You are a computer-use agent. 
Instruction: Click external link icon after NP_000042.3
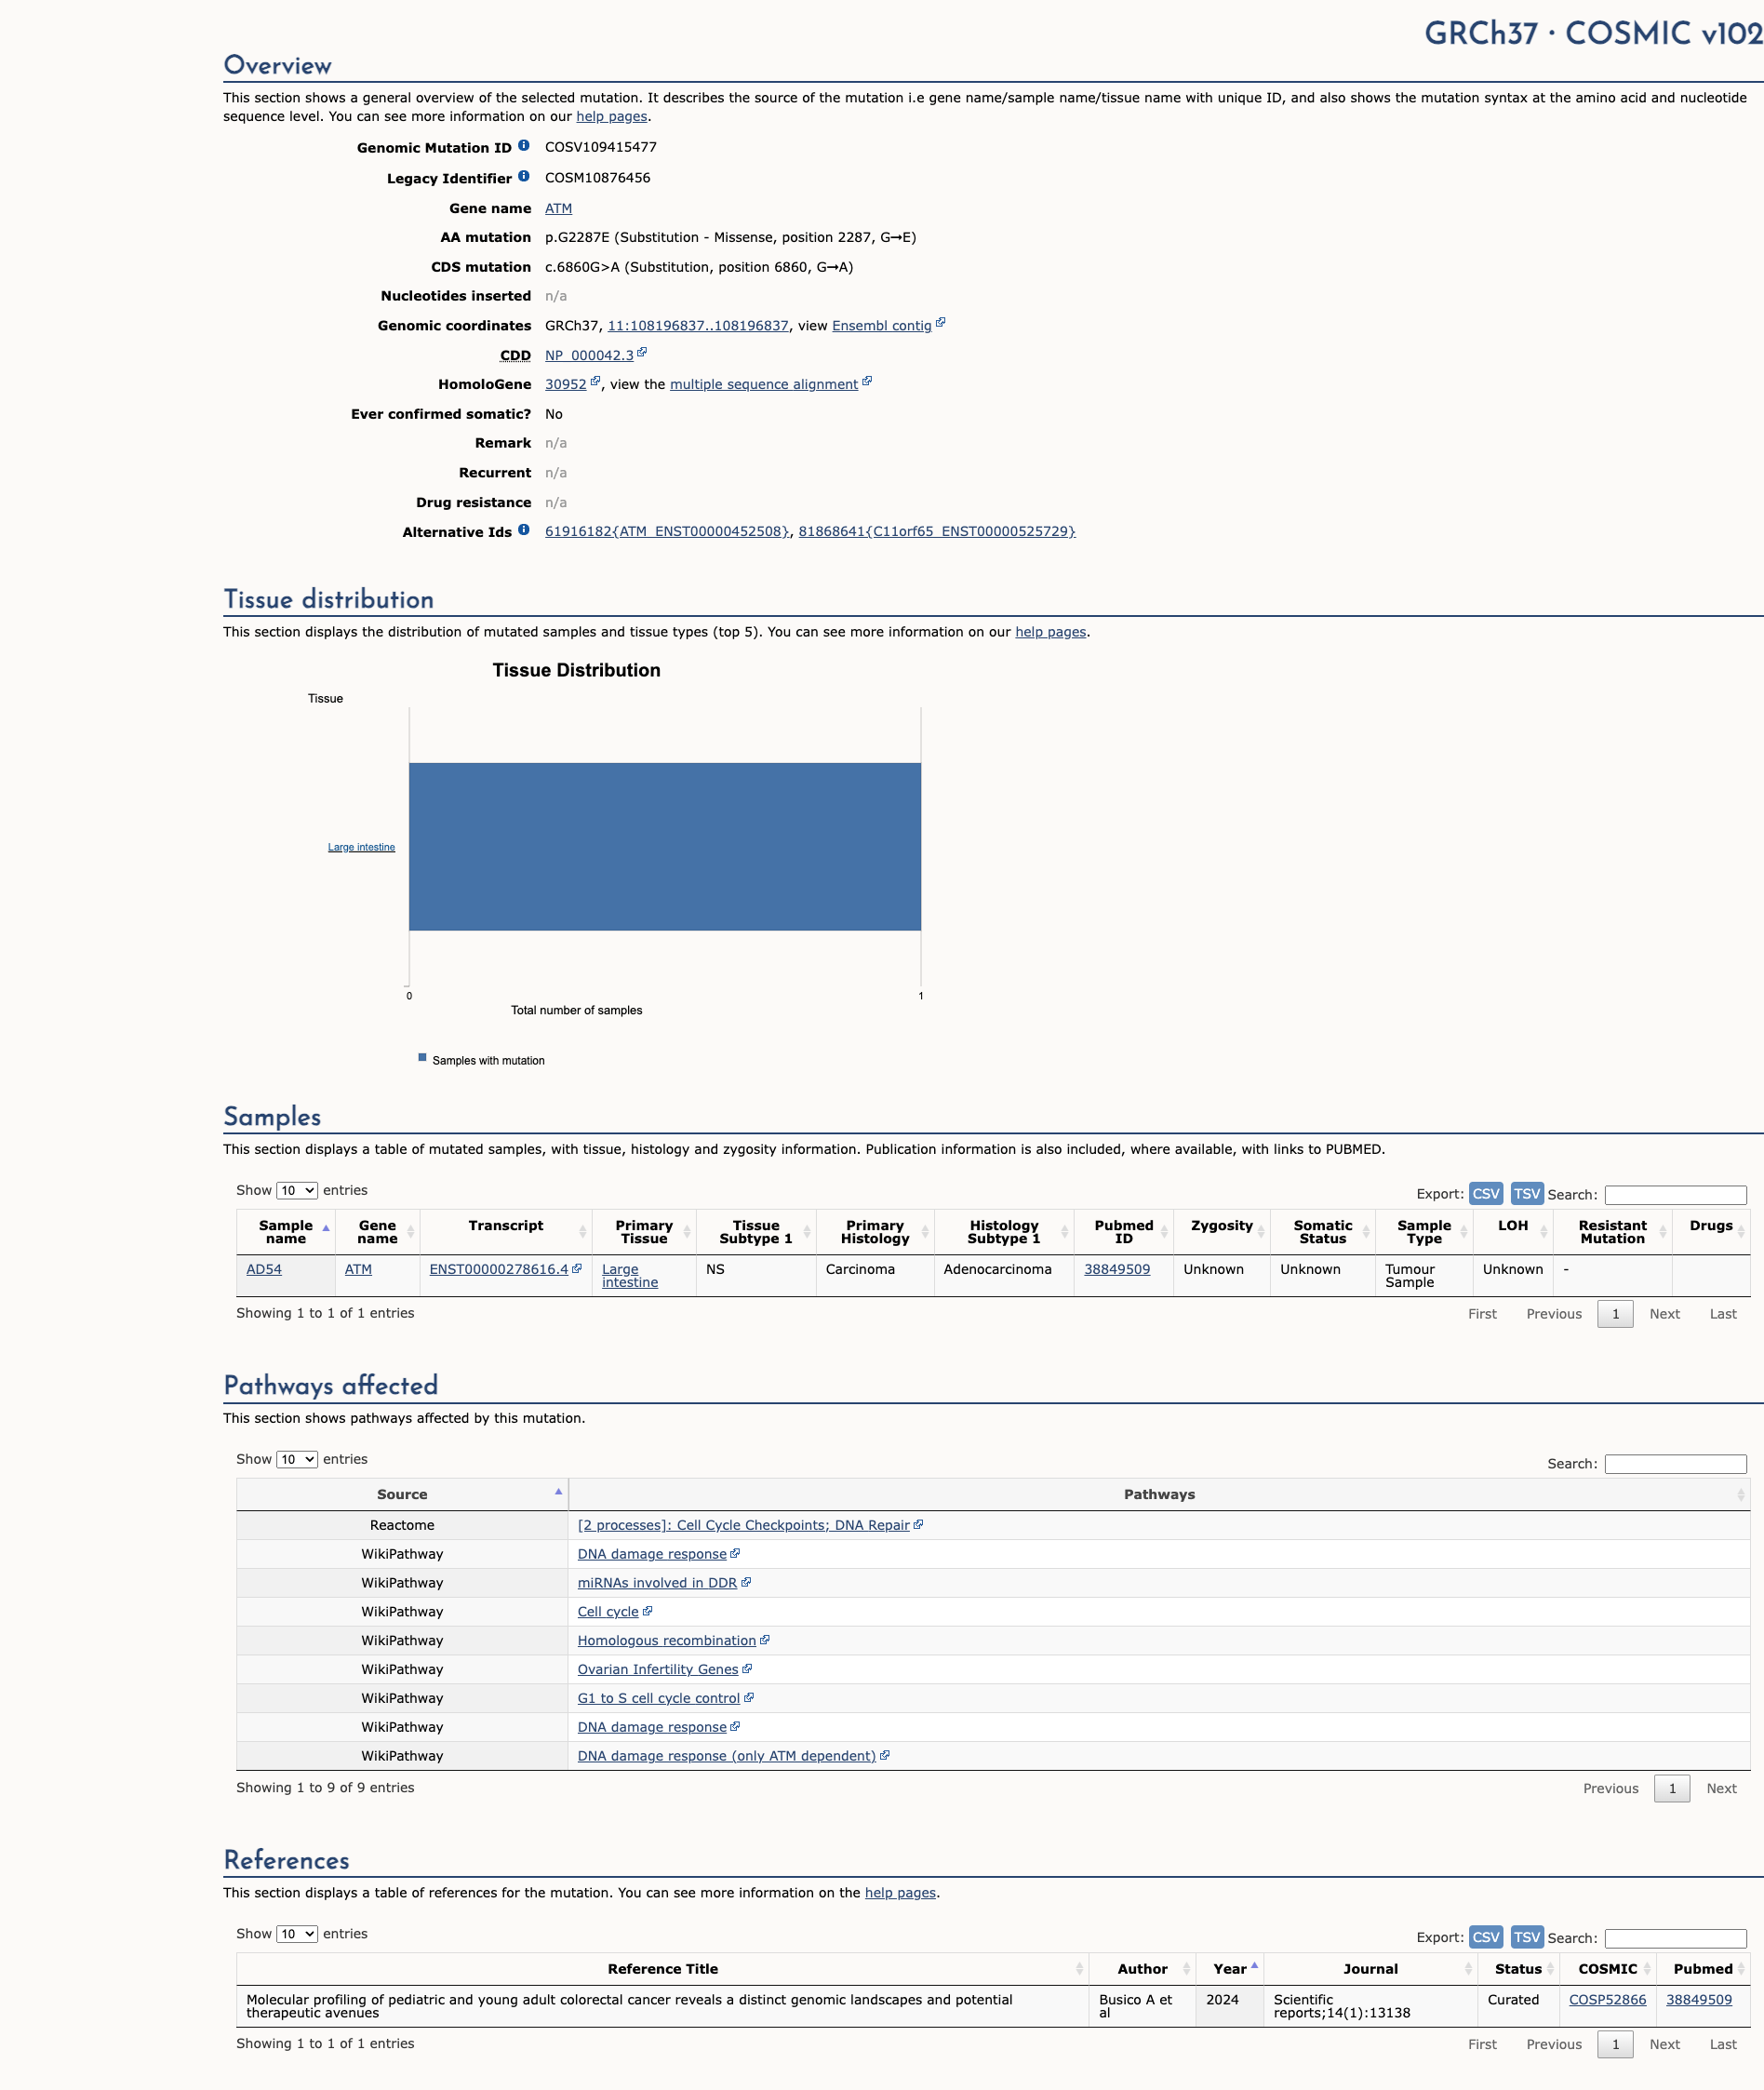(642, 353)
